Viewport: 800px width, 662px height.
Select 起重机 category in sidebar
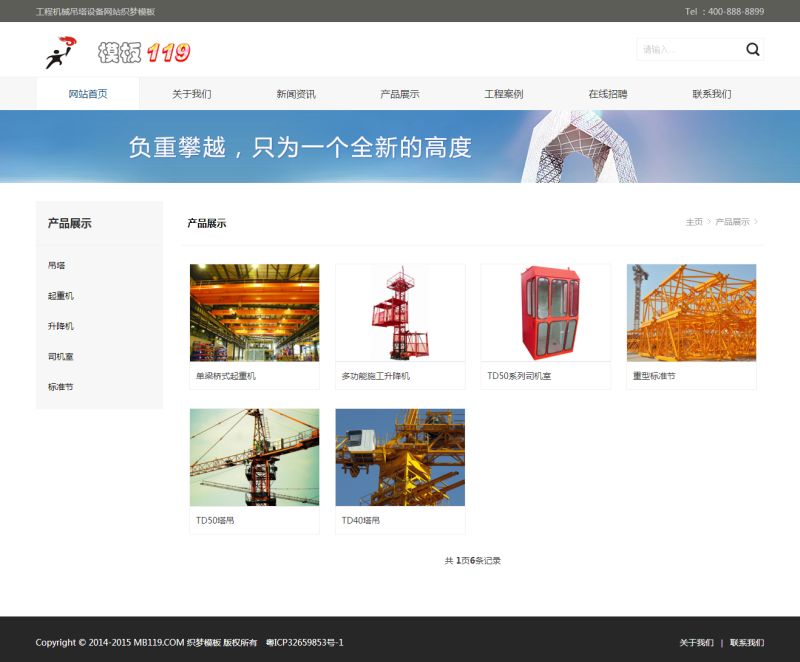[61, 296]
